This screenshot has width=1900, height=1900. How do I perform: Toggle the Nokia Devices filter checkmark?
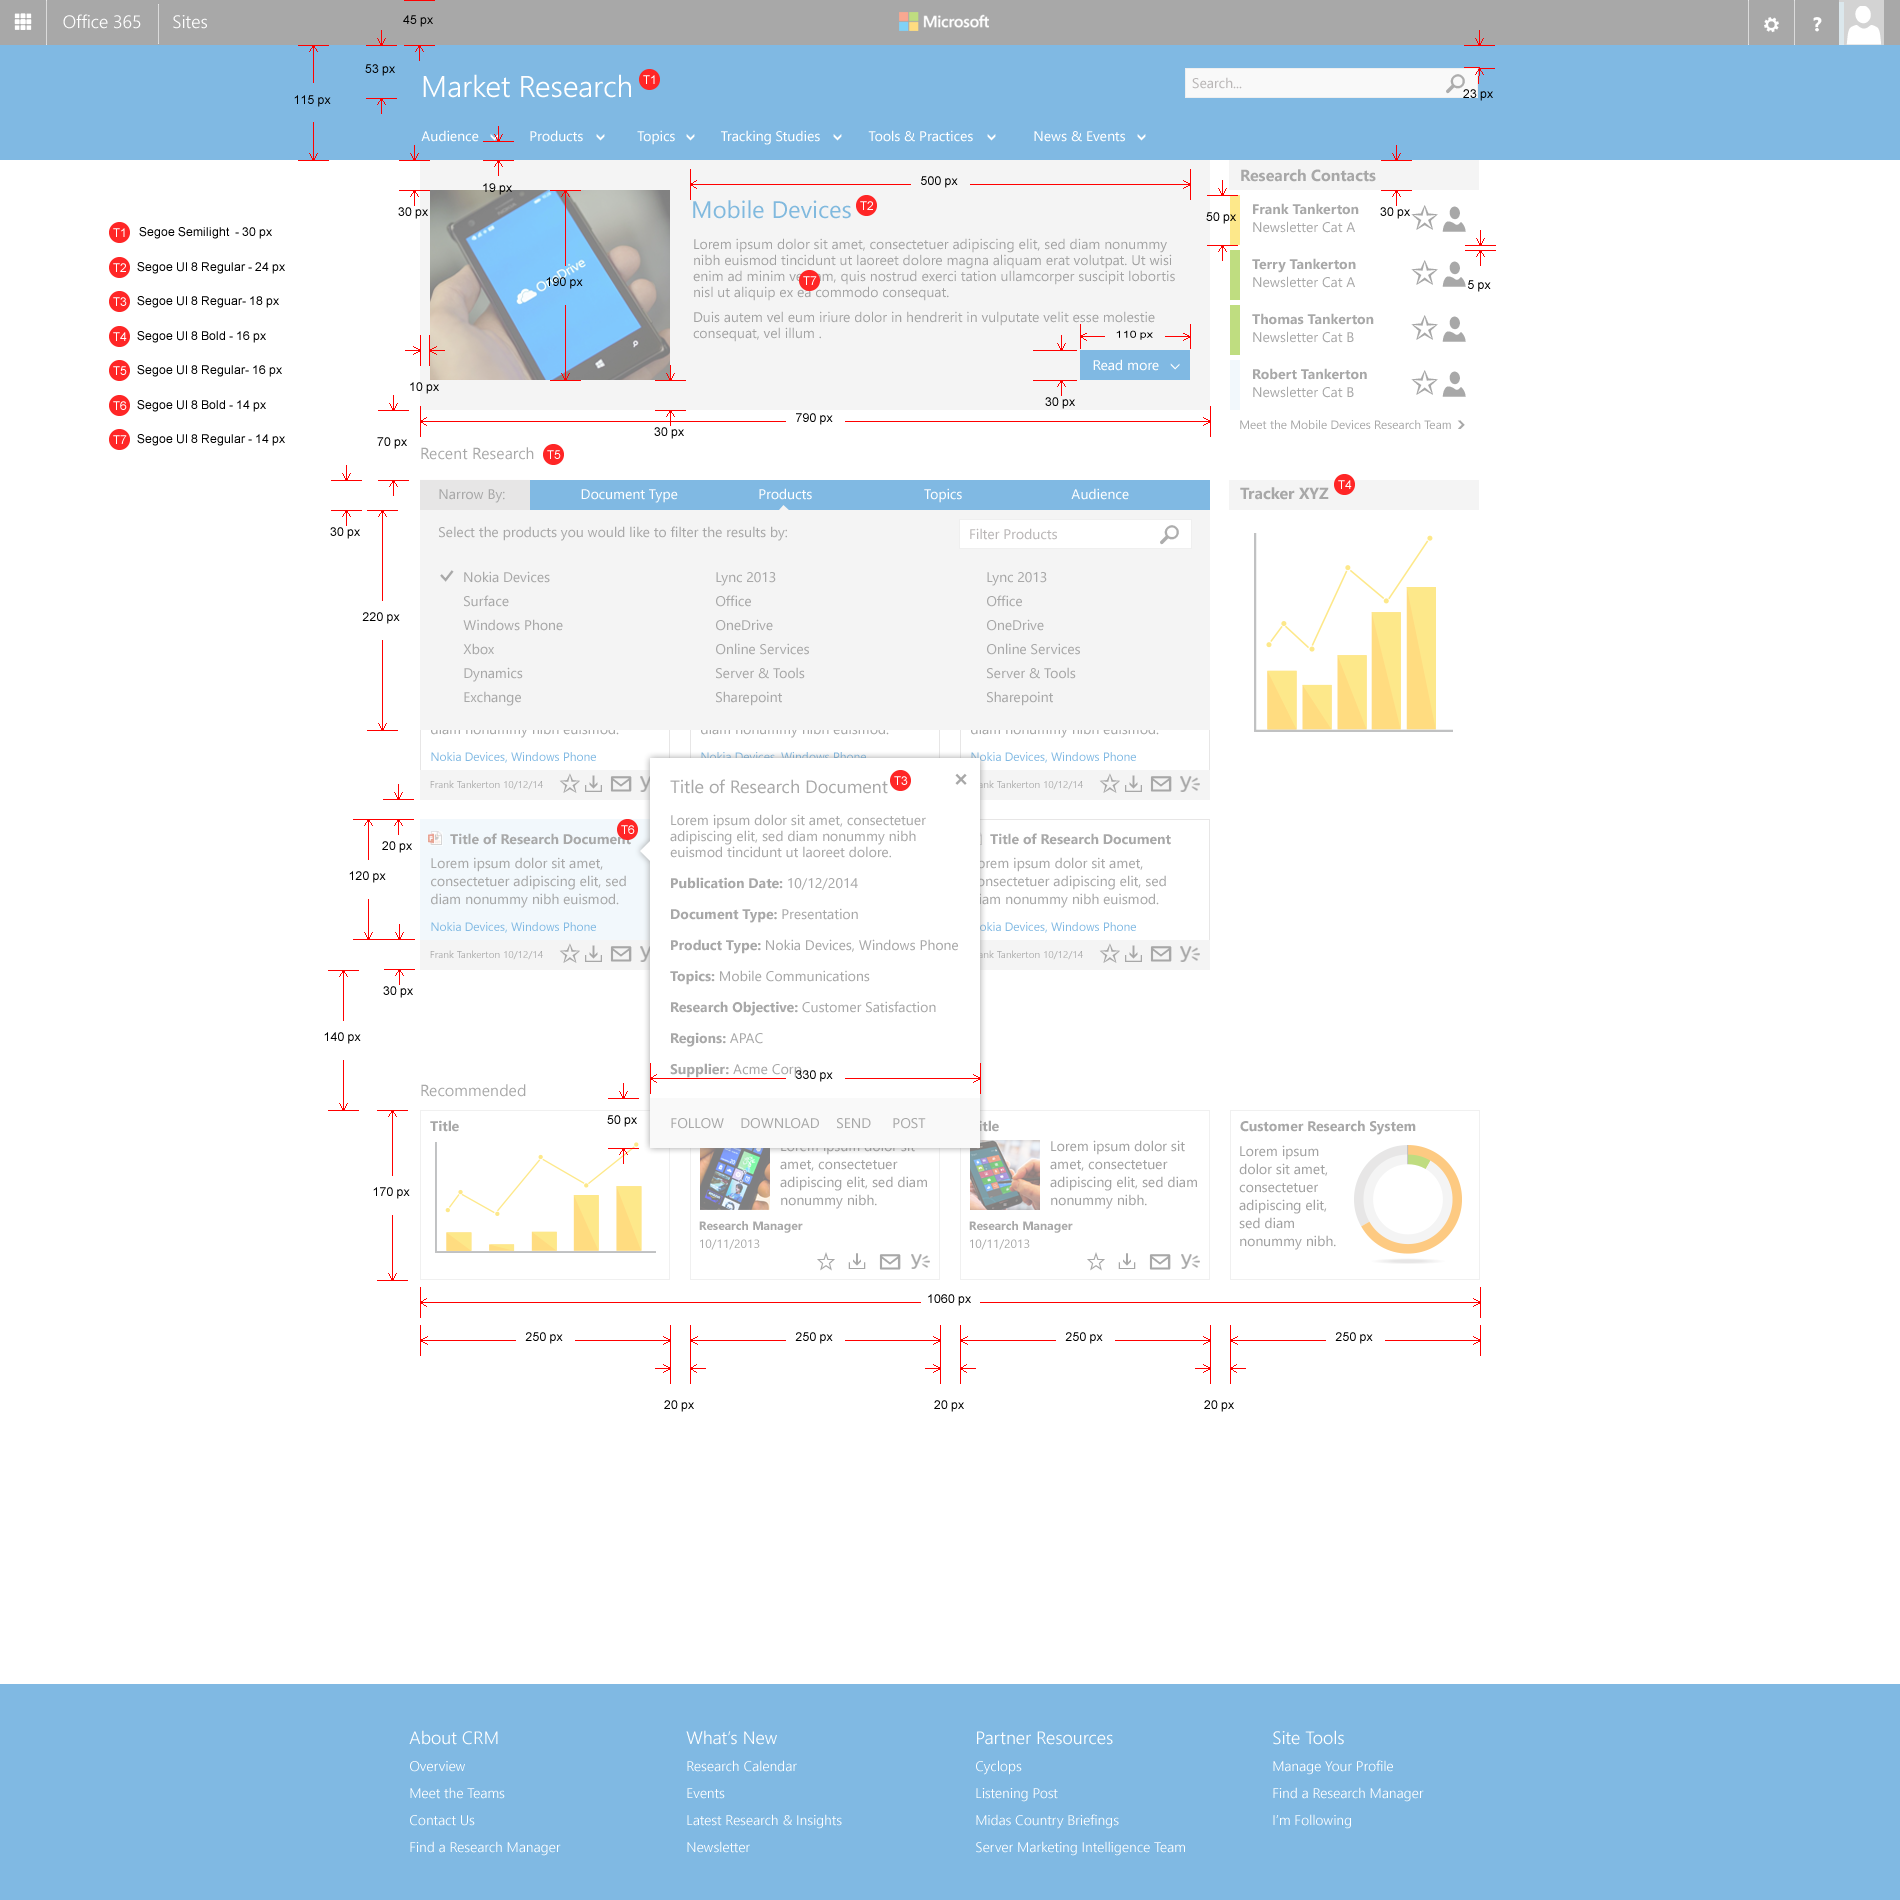coord(447,576)
